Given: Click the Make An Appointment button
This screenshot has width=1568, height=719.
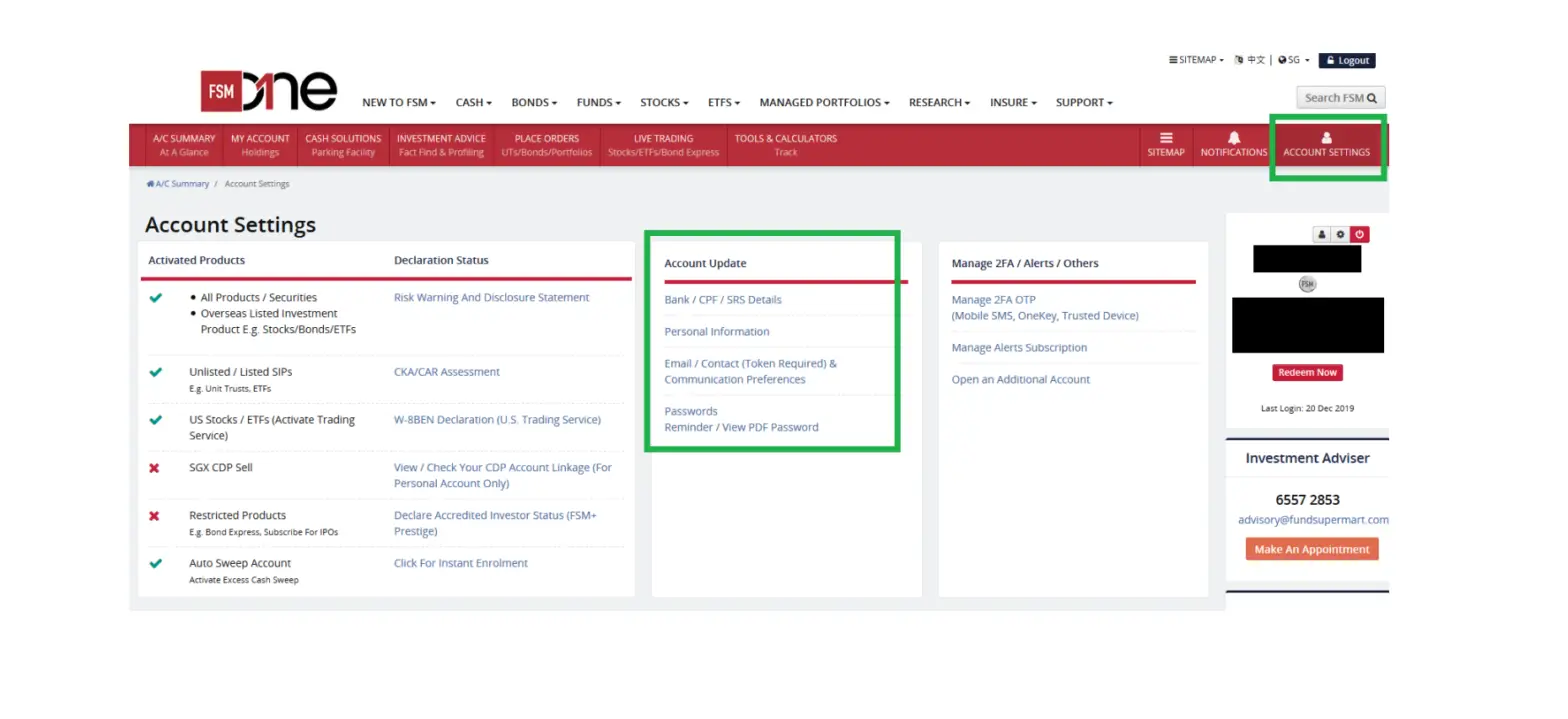Looking at the screenshot, I should 1312,549.
